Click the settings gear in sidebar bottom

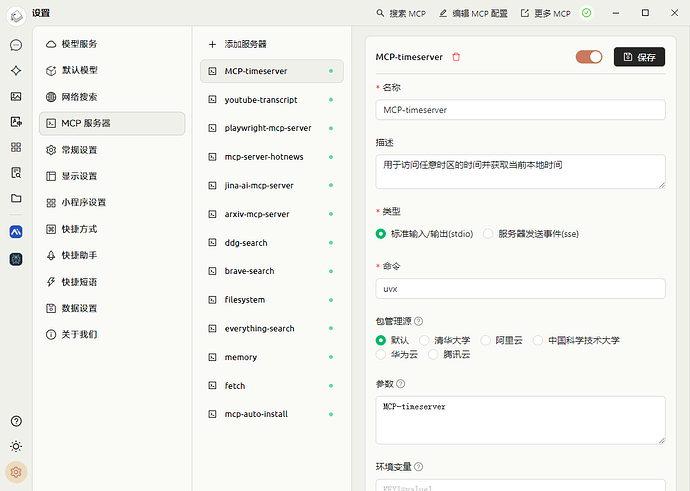point(16,472)
